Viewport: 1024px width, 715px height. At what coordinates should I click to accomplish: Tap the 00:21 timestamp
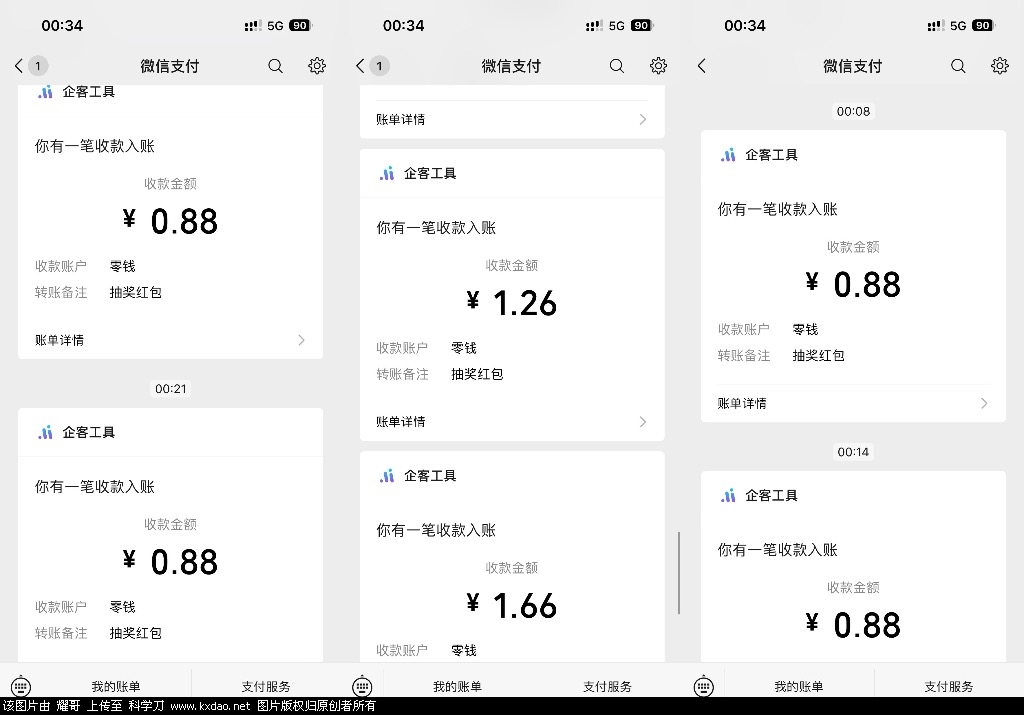click(x=170, y=389)
